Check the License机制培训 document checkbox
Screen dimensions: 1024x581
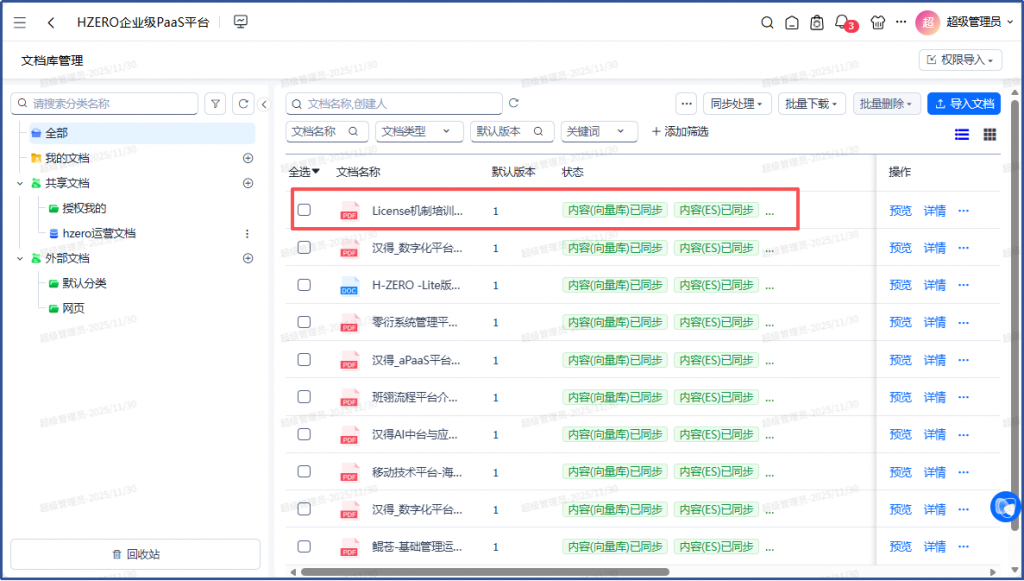pyautogui.click(x=304, y=210)
